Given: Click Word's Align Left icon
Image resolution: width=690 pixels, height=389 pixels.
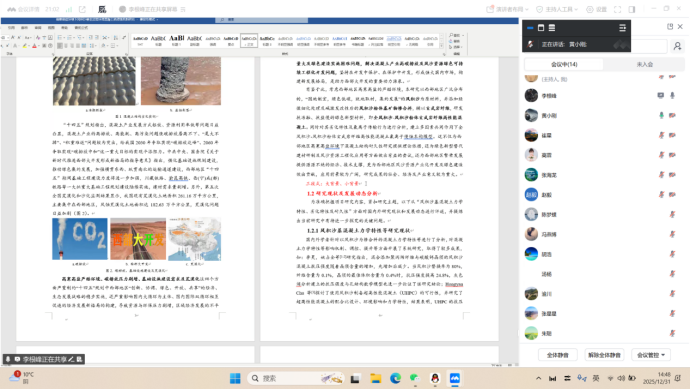Looking at the screenshot, I should 60,45.
